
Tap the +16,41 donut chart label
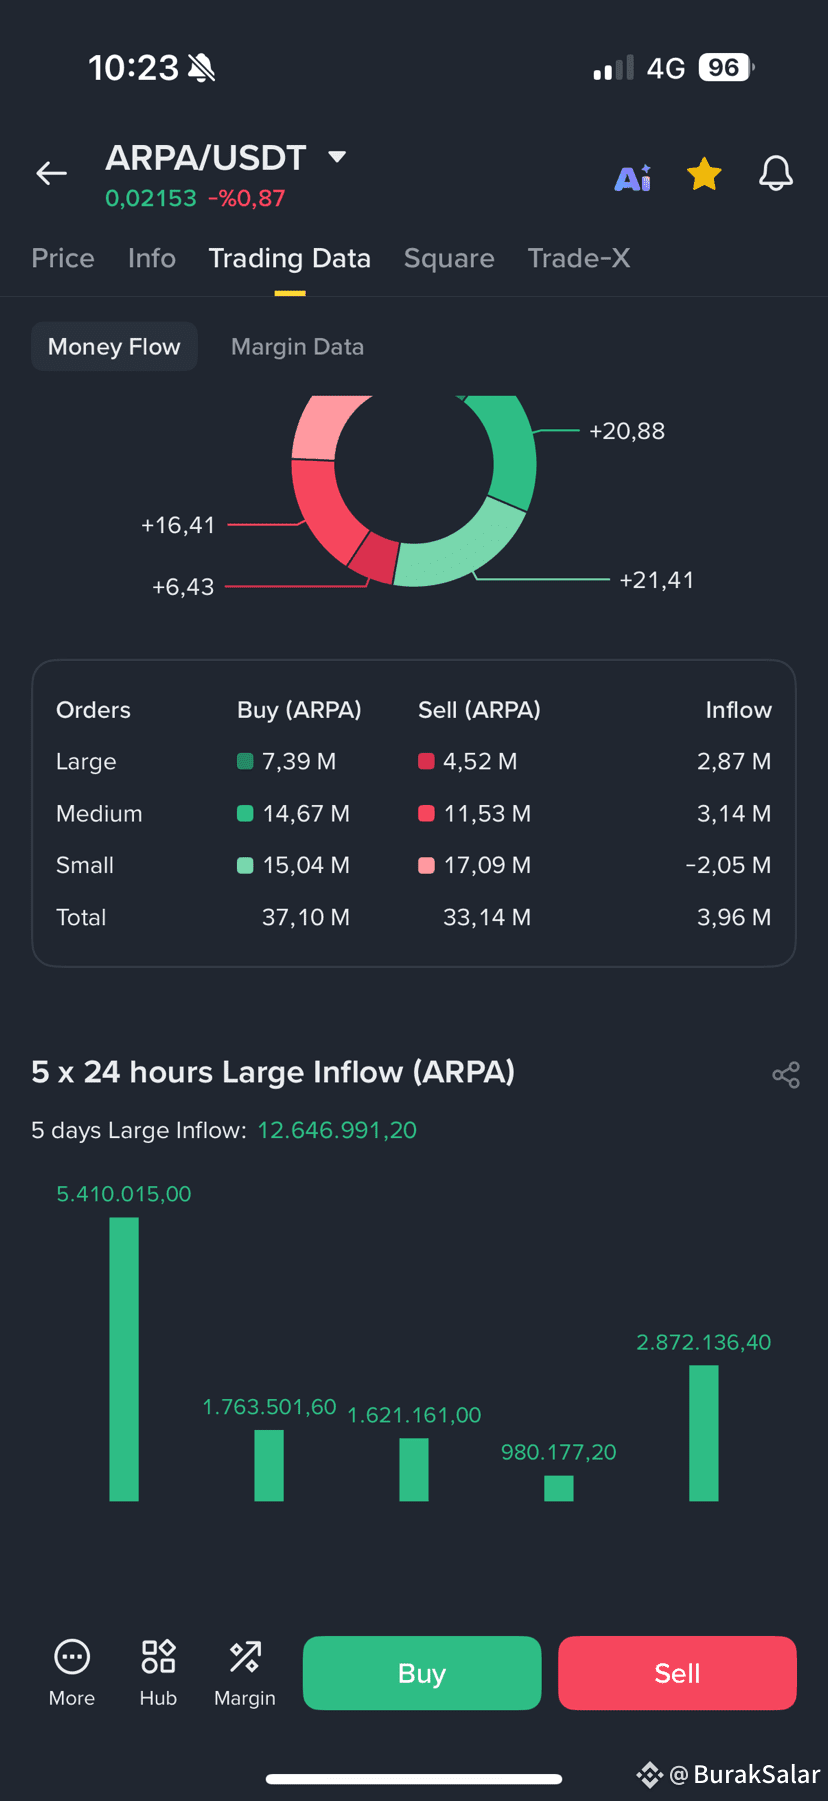[x=178, y=525]
